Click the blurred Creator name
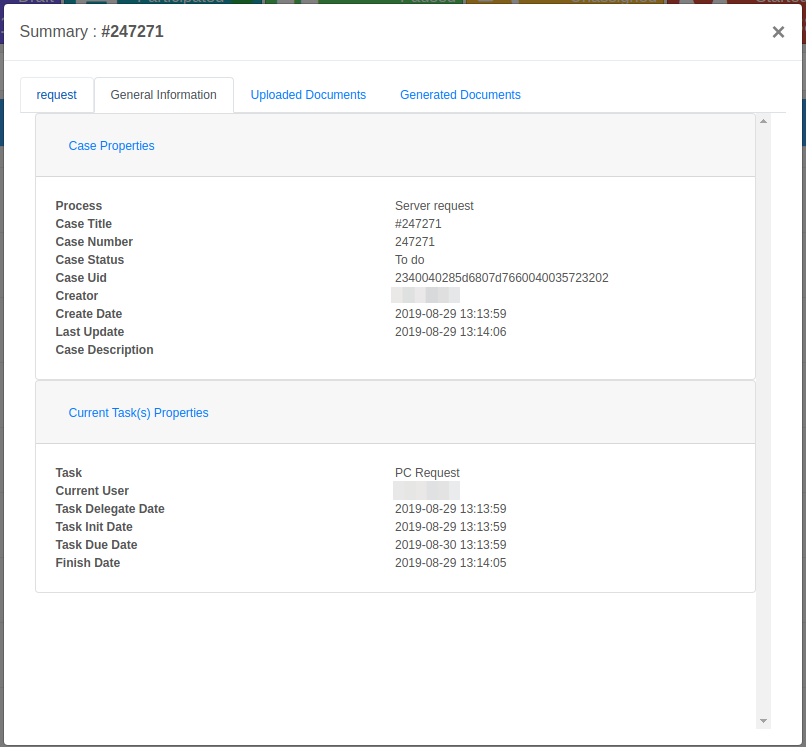This screenshot has width=806, height=747. click(427, 296)
